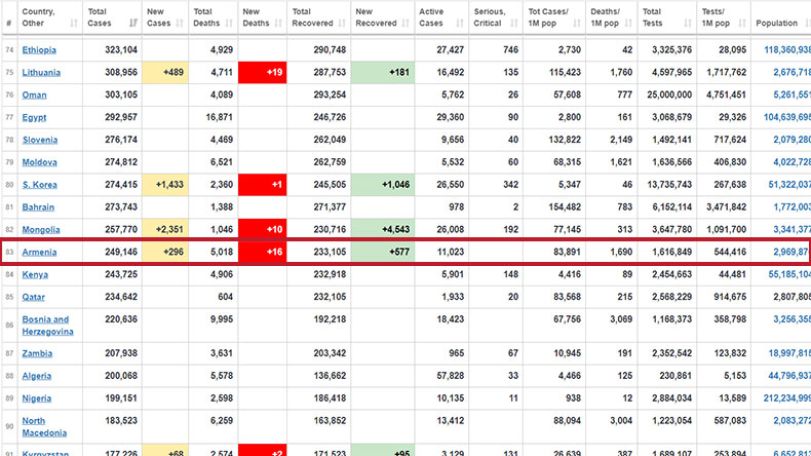Click sort arrows on Total Recovered header

[x=342, y=23]
